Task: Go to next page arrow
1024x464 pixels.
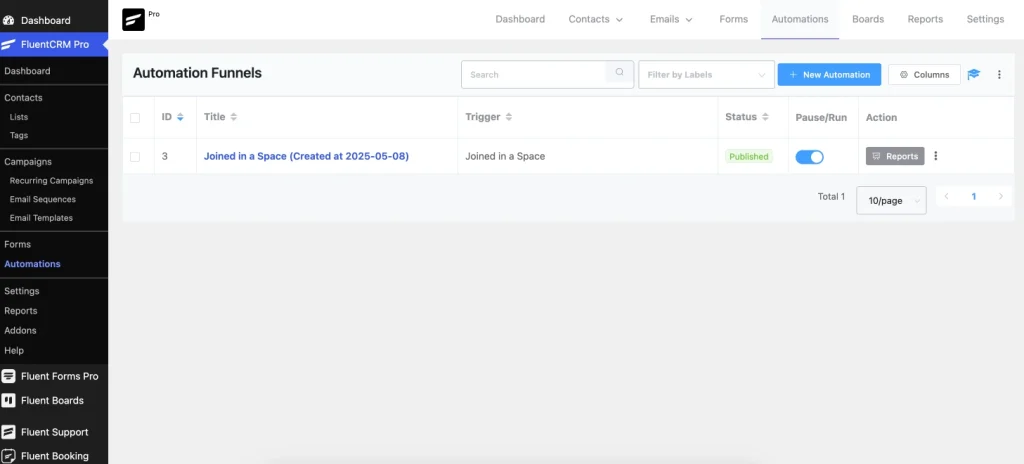Action: tap(1001, 196)
